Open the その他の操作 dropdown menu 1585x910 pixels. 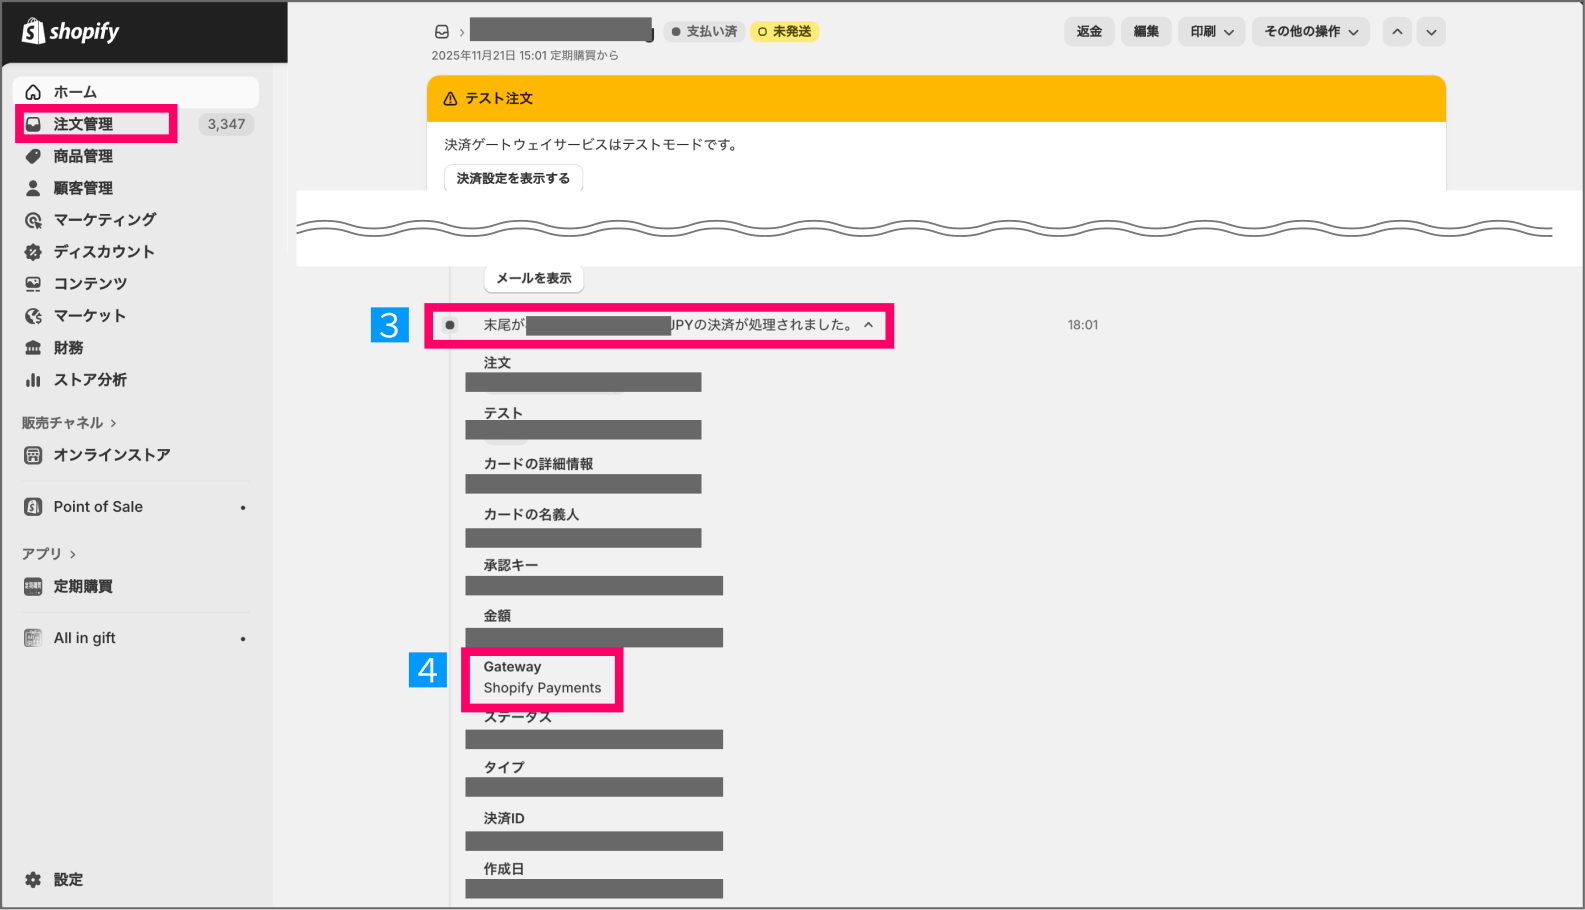click(1310, 32)
